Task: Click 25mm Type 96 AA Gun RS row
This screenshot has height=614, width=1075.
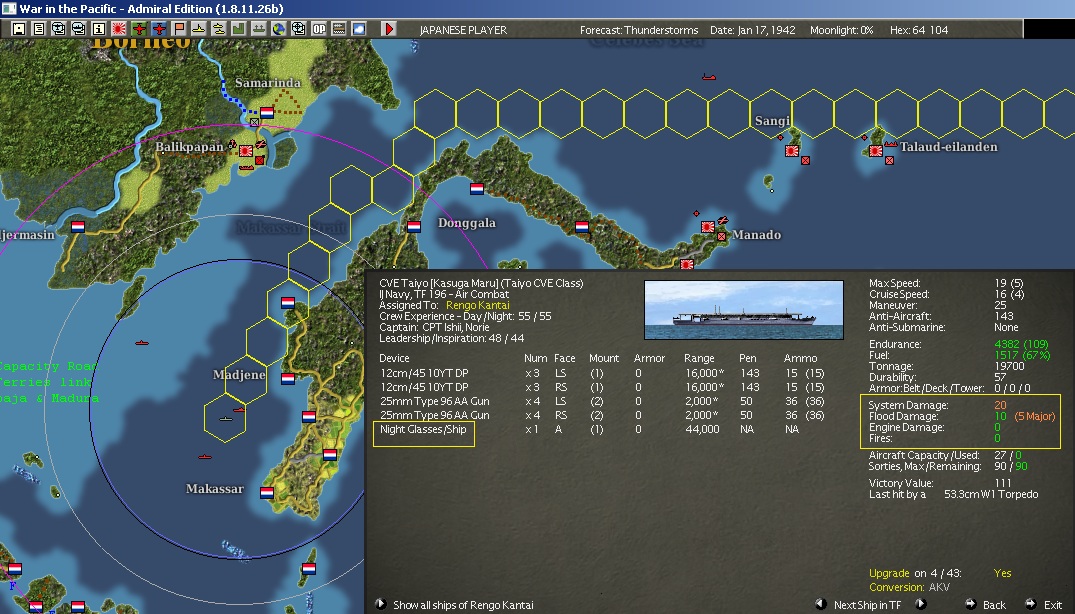Action: (602, 415)
